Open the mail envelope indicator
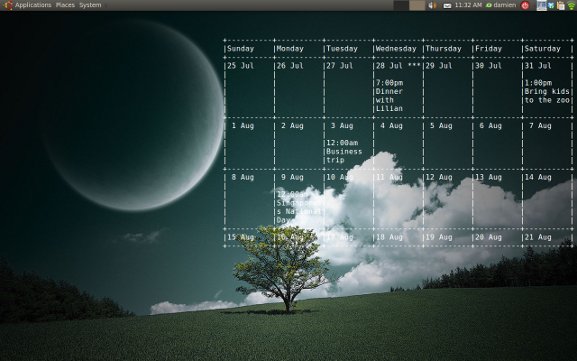The width and height of the screenshot is (577, 361). tap(447, 6)
